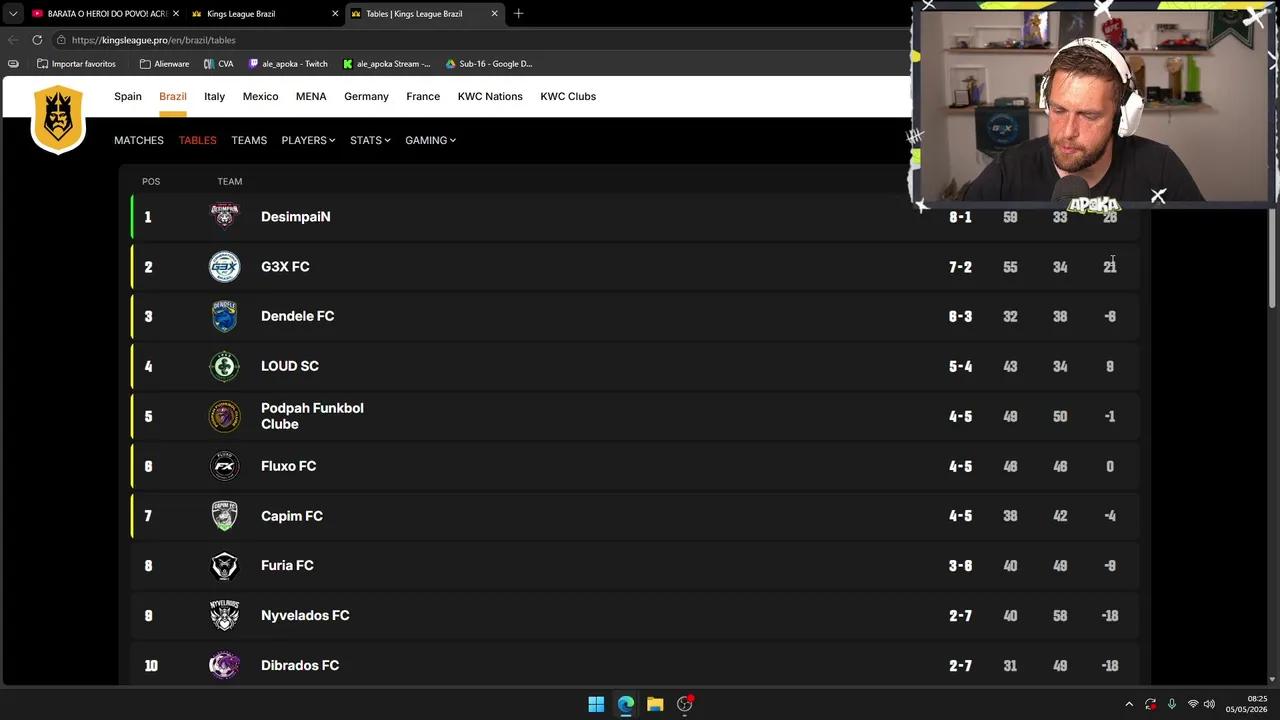Viewport: 1280px width, 720px height.
Task: Click the Kings League crown logo
Action: pyautogui.click(x=58, y=118)
